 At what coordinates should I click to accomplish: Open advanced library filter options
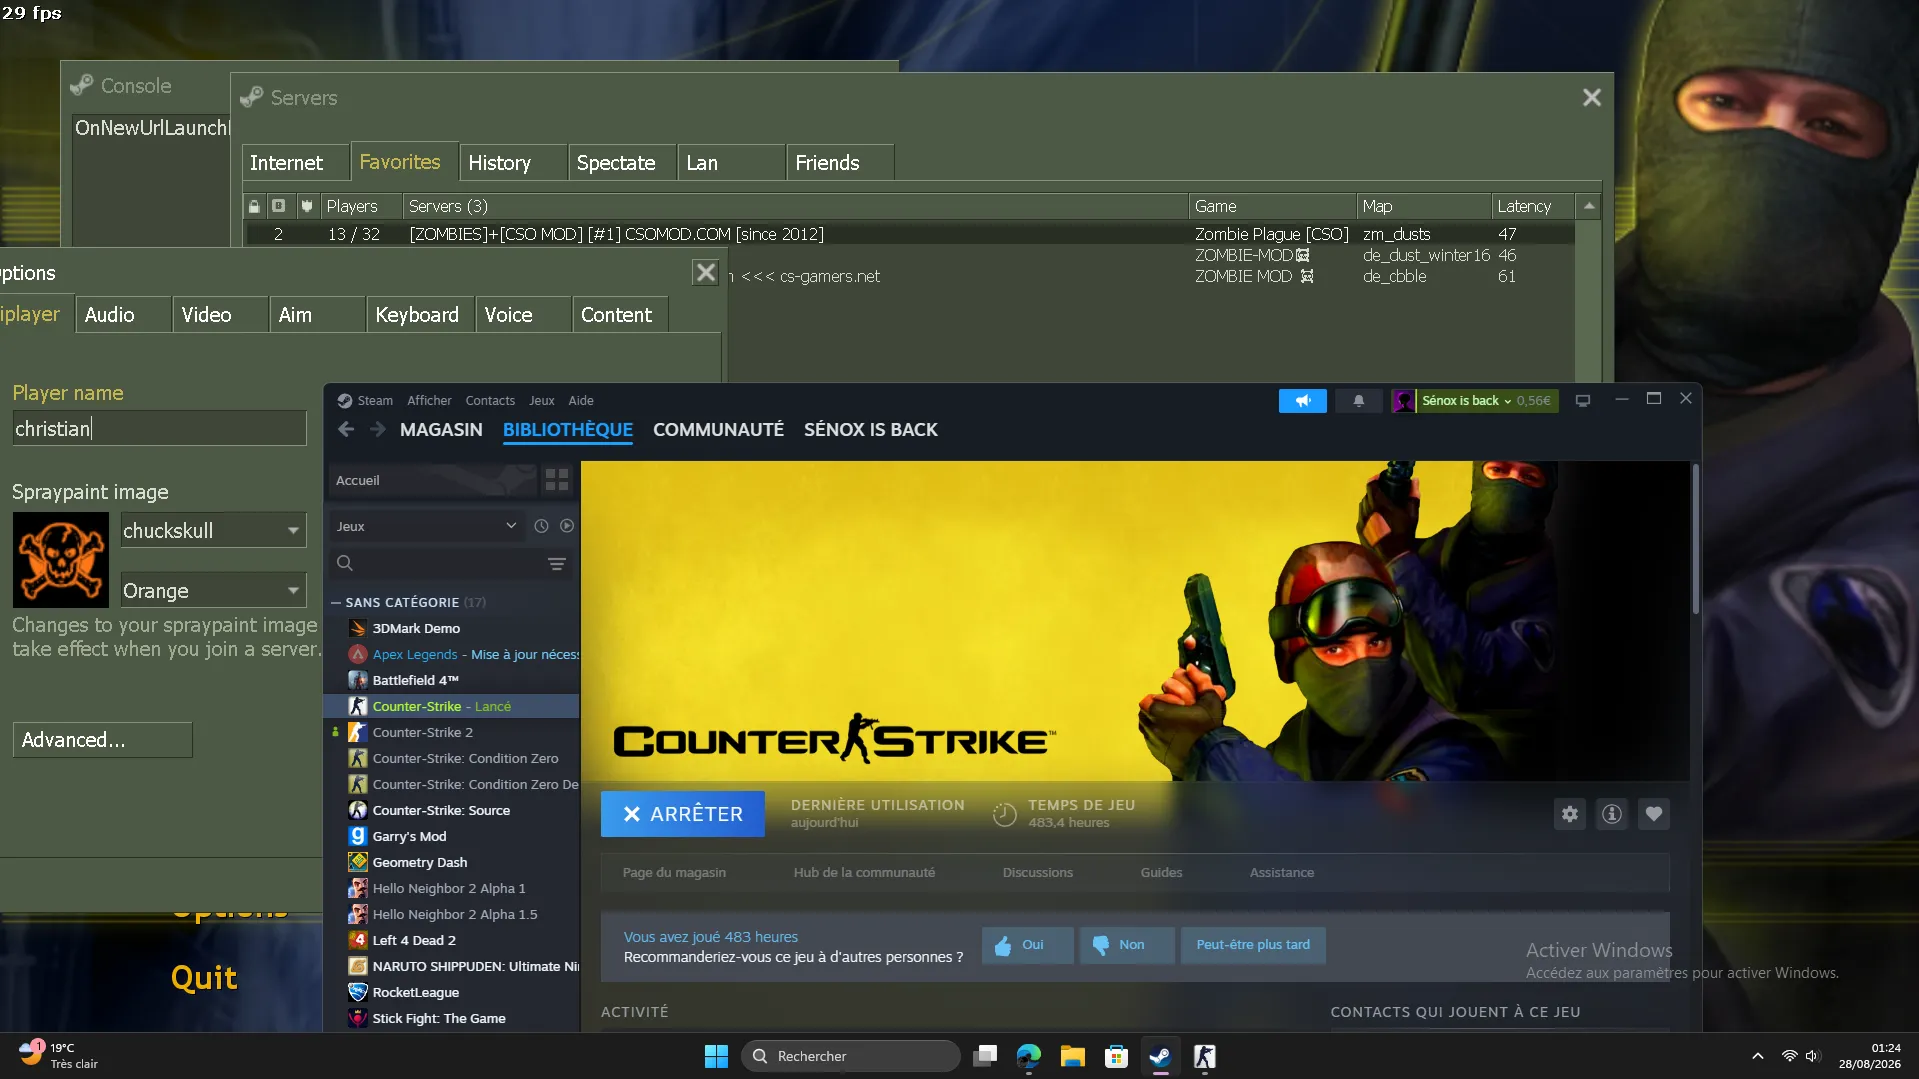[x=557, y=564]
